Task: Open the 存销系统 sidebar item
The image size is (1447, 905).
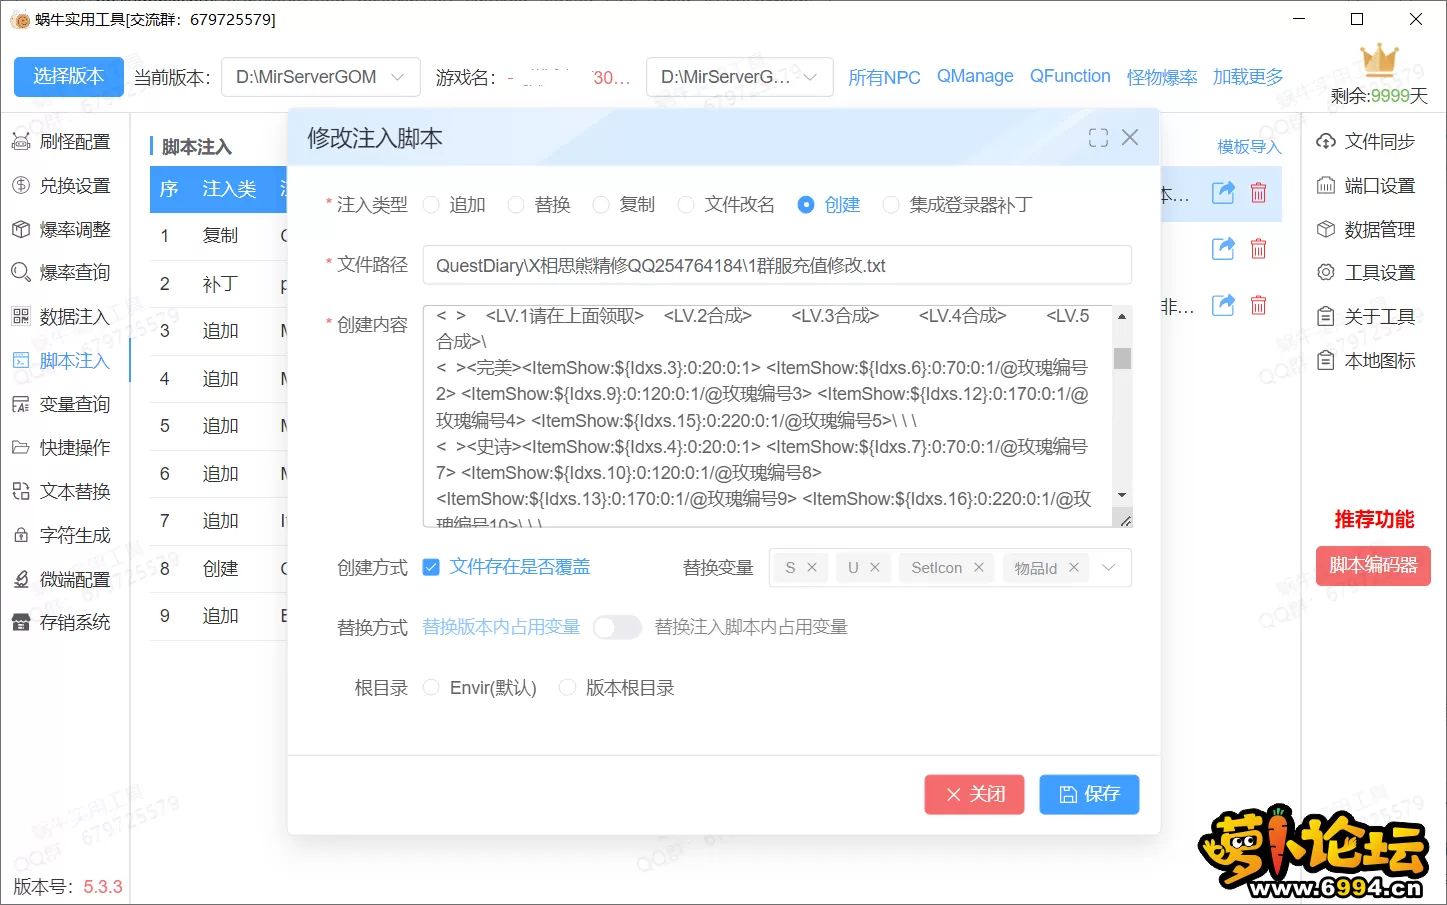Action: pyautogui.click(x=62, y=623)
